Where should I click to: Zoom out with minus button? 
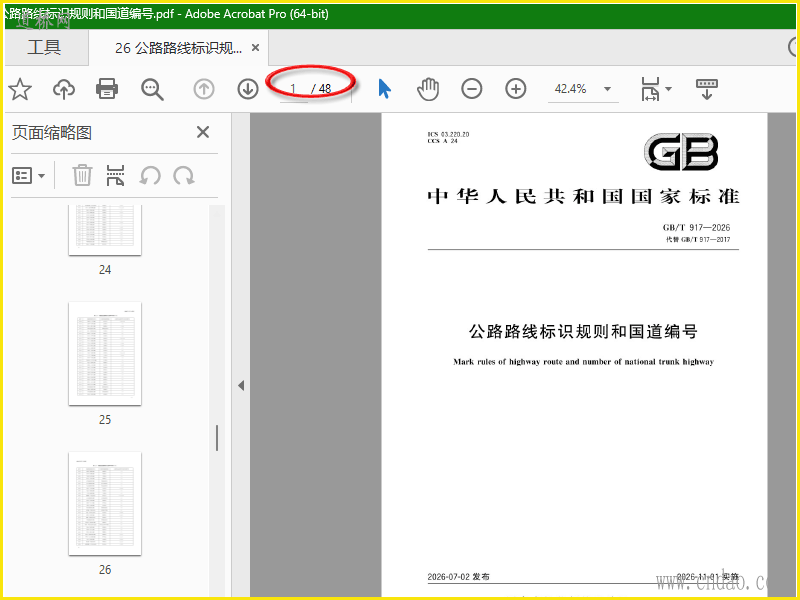(x=471, y=89)
